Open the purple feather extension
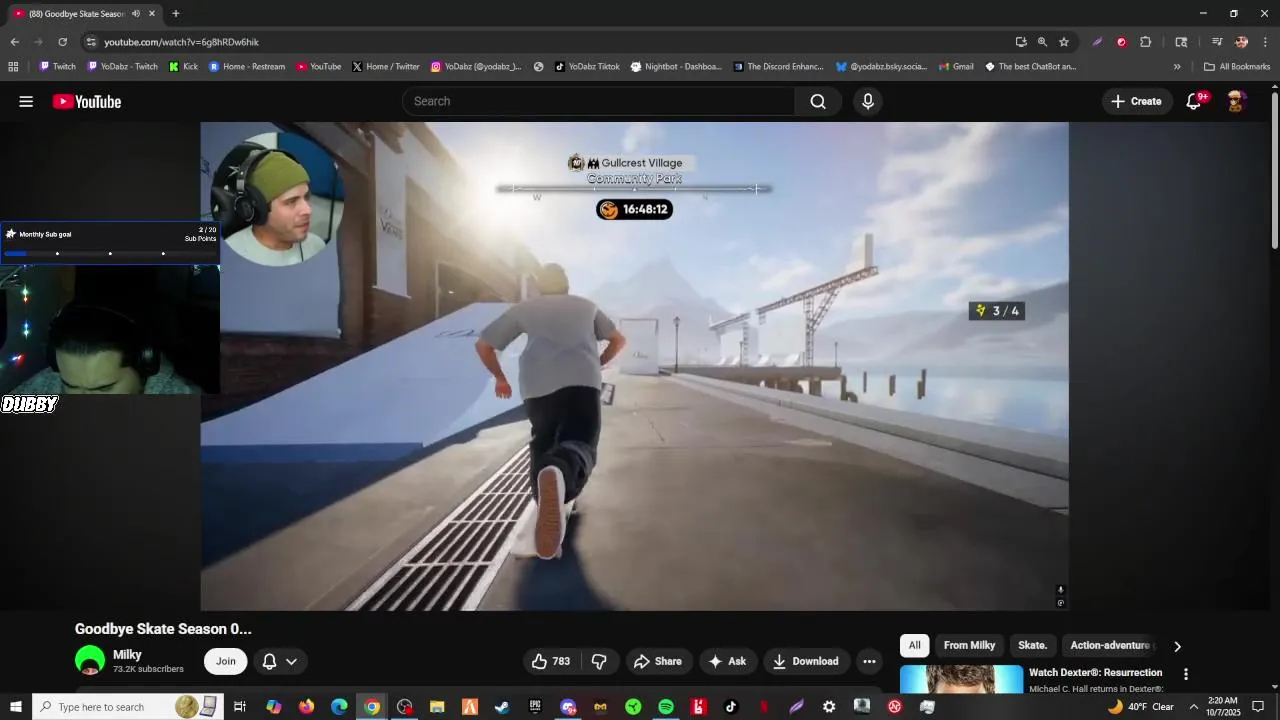Image resolution: width=1280 pixels, height=720 pixels. [x=1097, y=42]
